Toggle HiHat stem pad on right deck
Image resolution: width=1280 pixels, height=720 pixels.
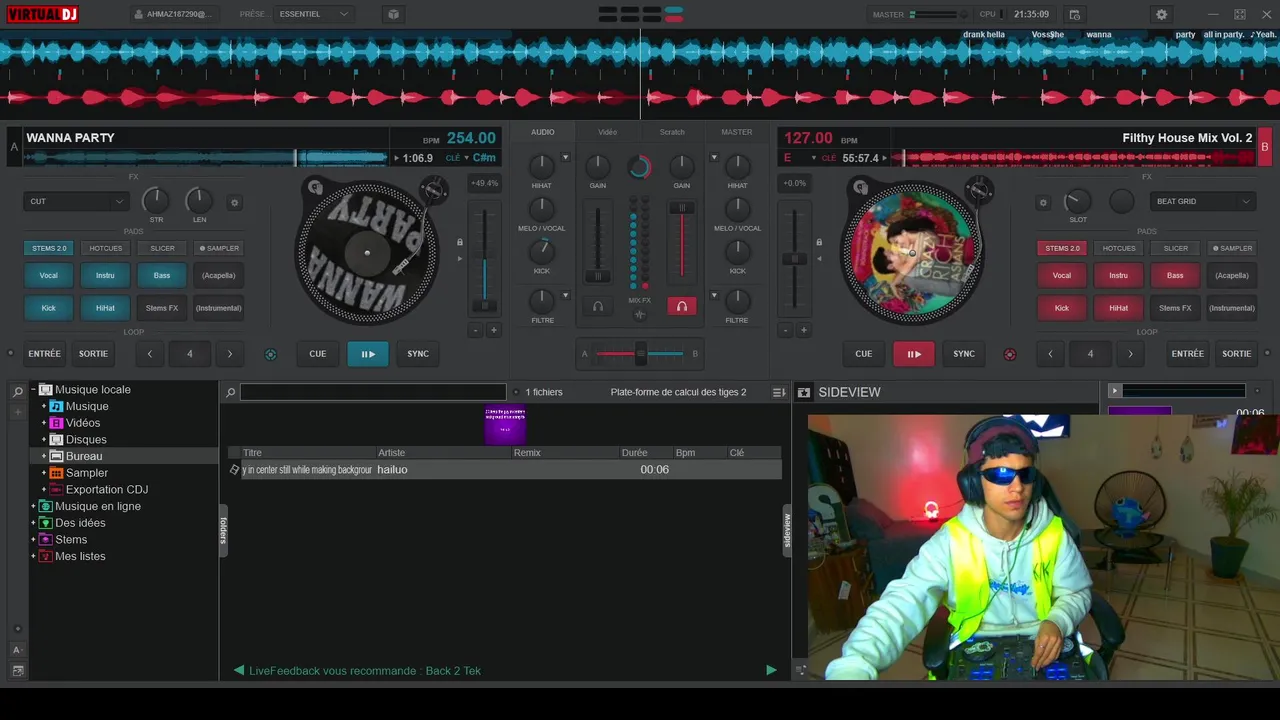point(1118,308)
